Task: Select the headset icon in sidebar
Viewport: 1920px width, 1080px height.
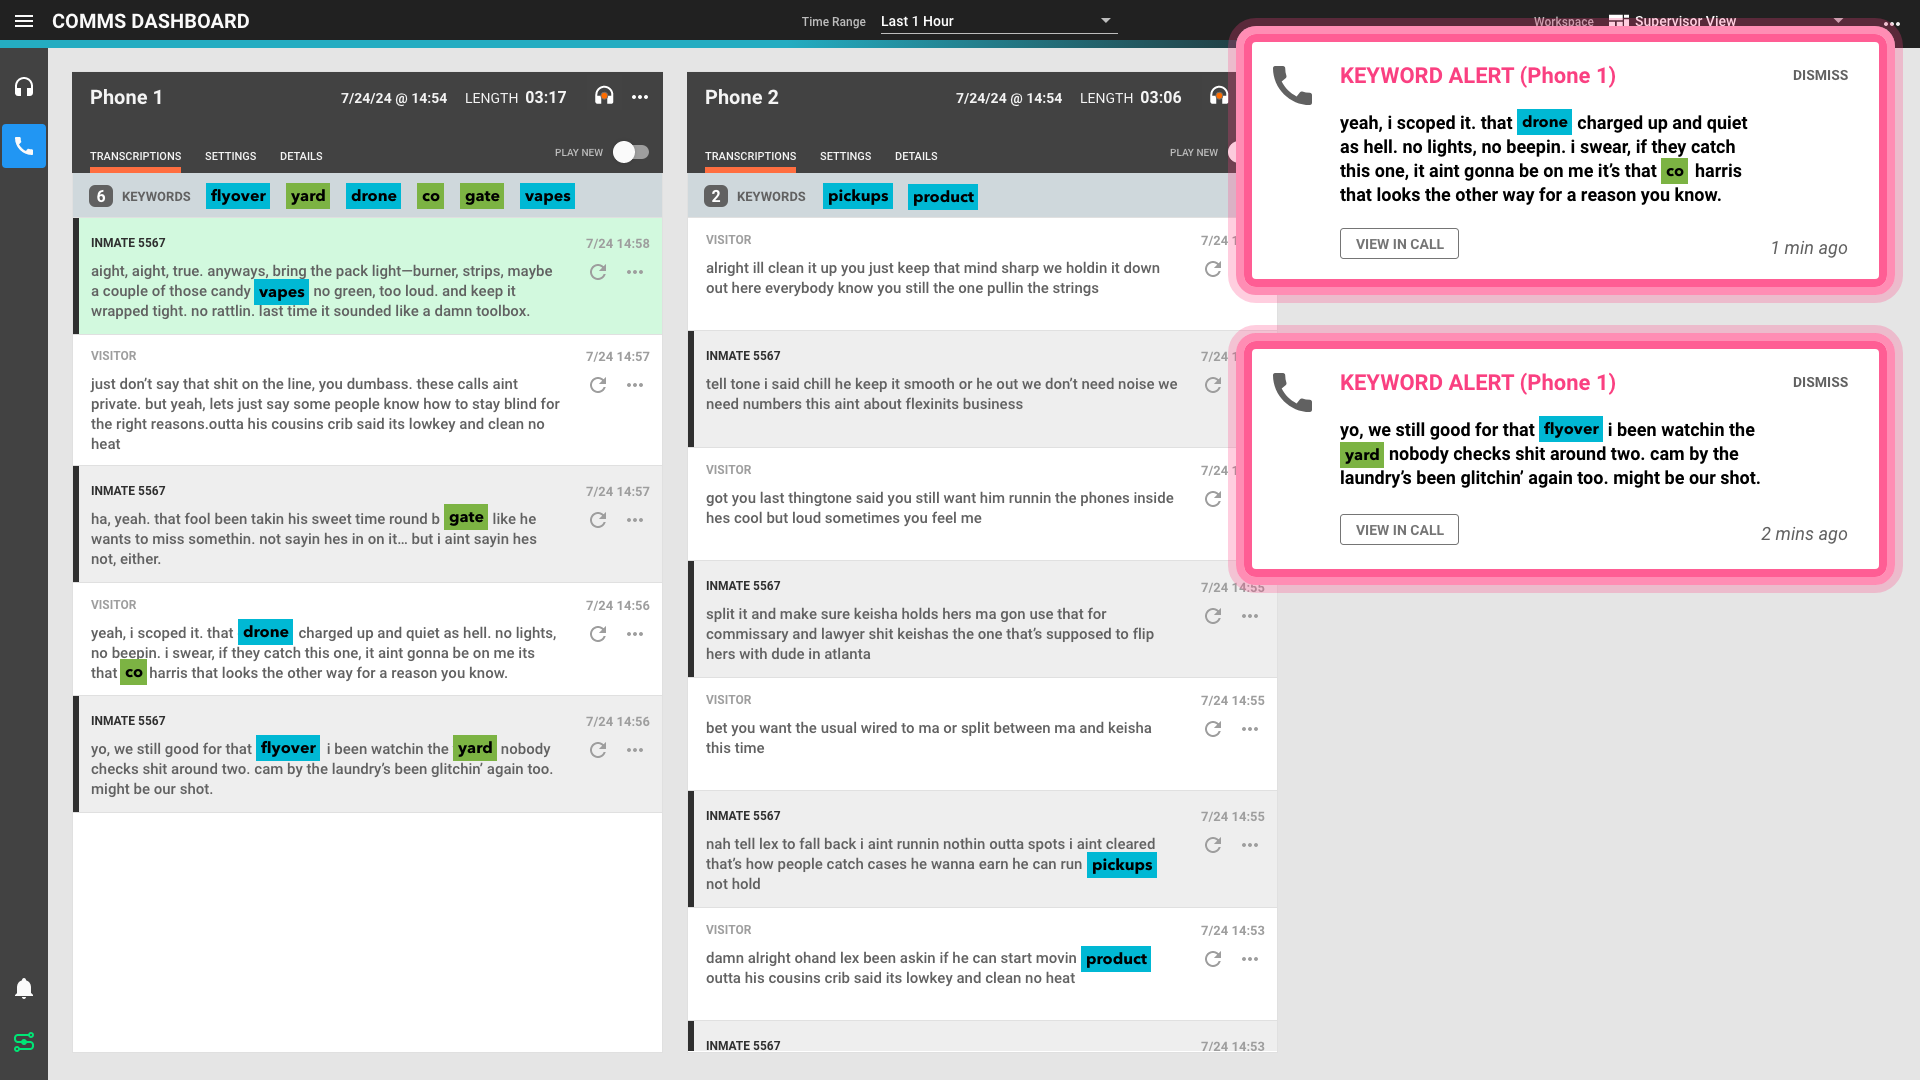Action: coord(24,87)
